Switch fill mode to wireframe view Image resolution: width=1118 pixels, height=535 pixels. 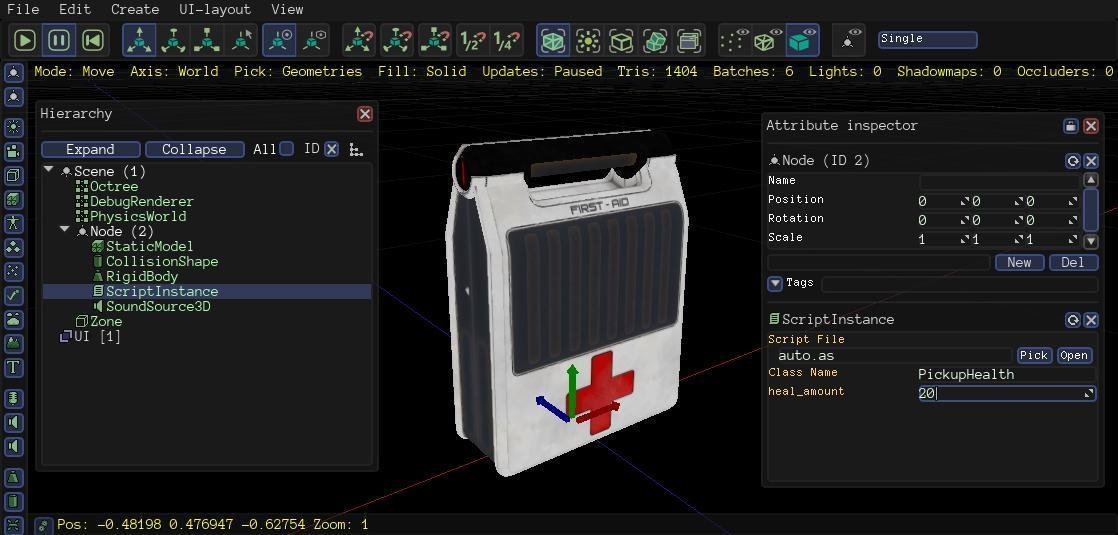coord(767,40)
